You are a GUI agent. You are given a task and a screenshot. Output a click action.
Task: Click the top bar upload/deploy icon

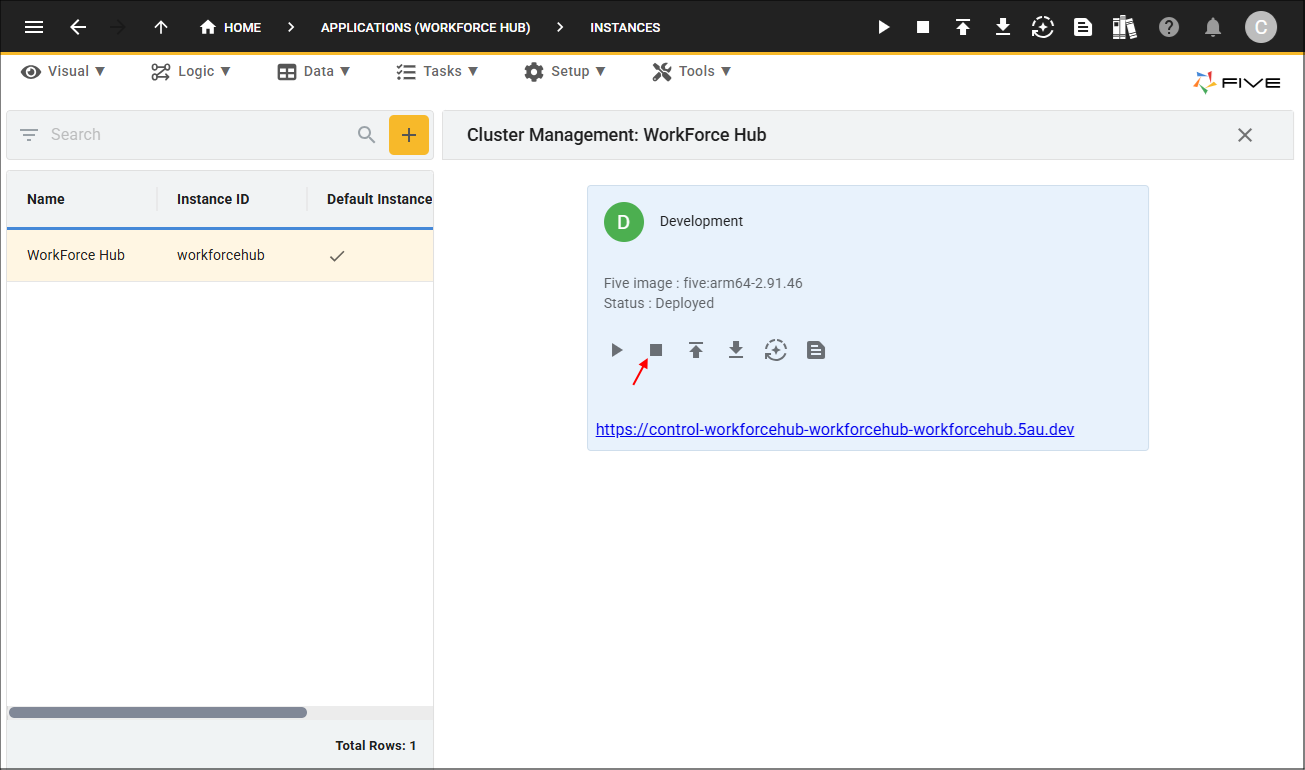pyautogui.click(x=963, y=28)
